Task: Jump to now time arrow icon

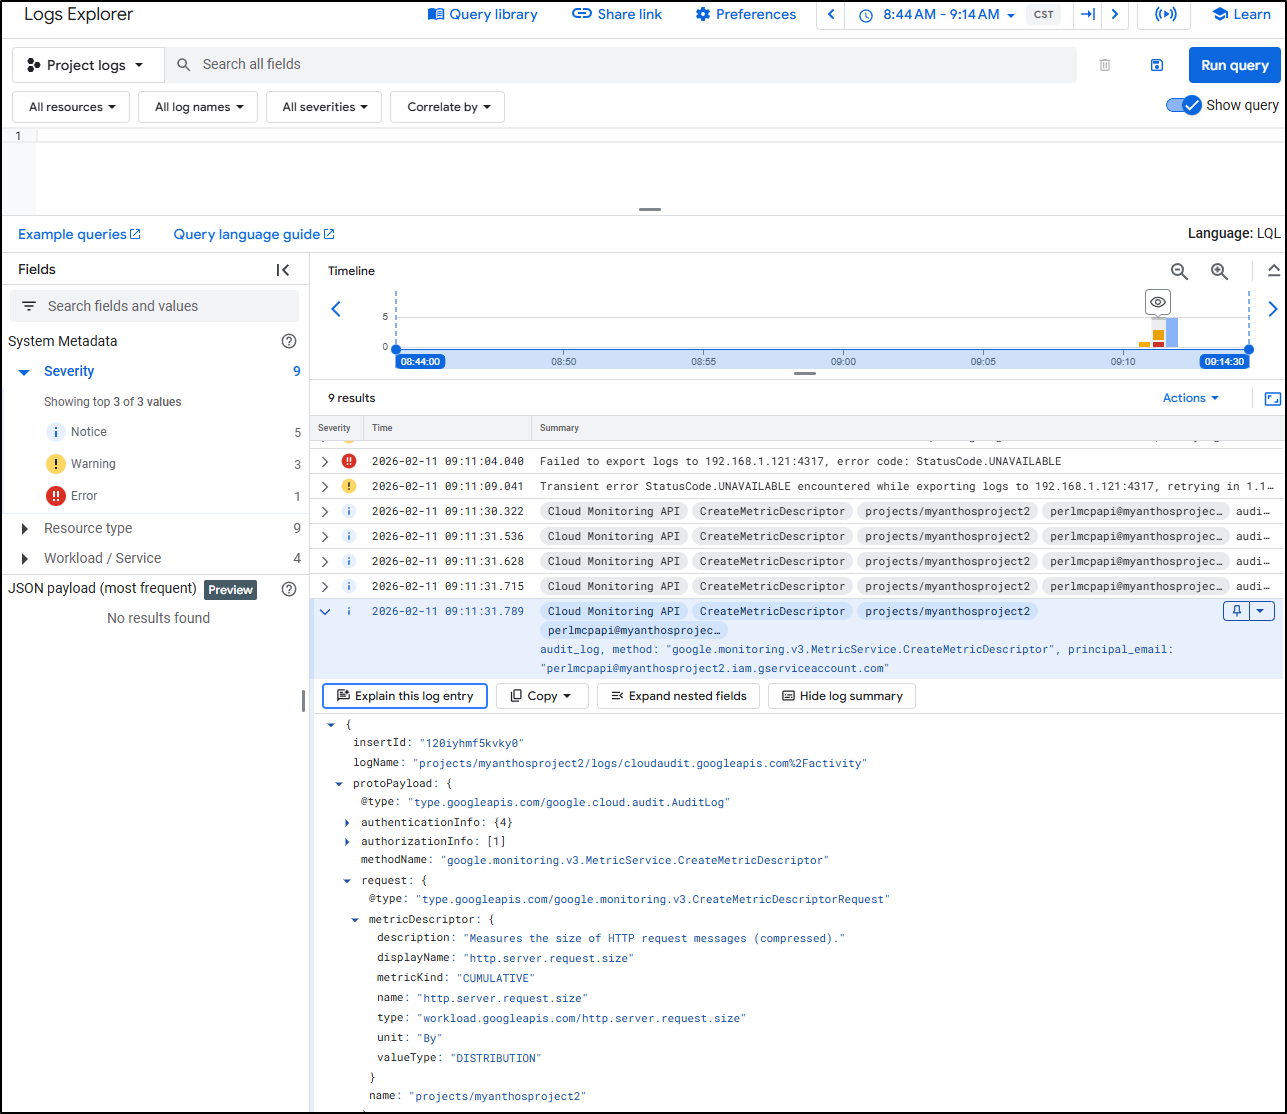Action: 1088,15
